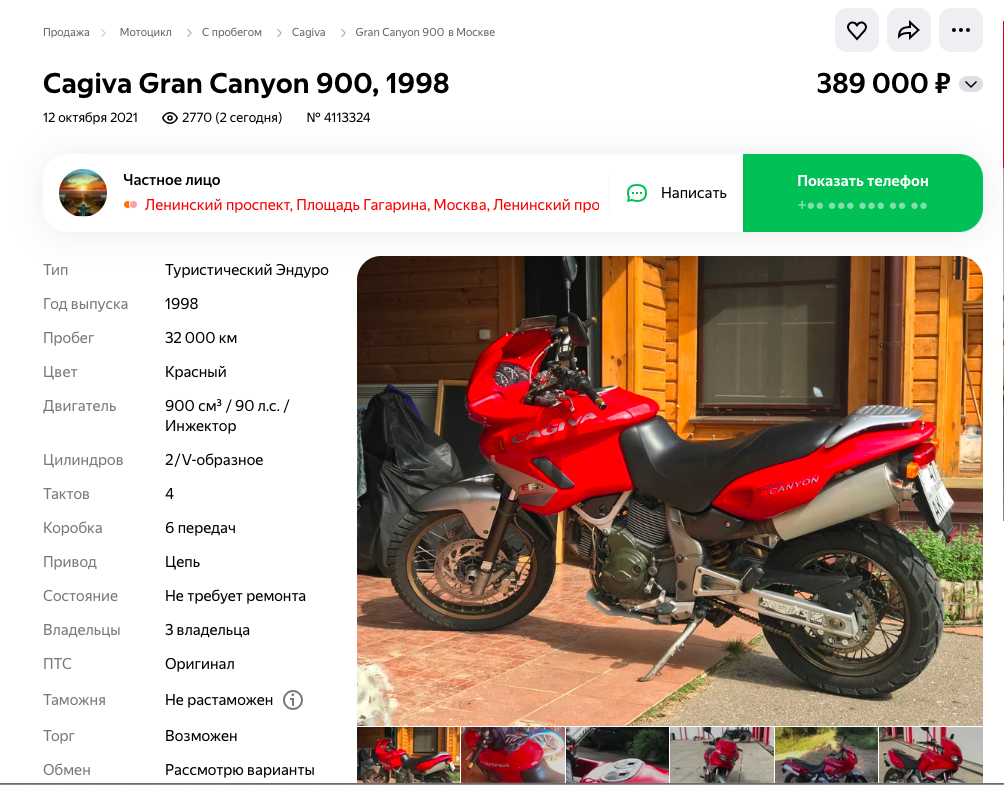The height and width of the screenshot is (785, 1004).
Task: Select С пробегом breadcrumb
Action: (x=232, y=32)
